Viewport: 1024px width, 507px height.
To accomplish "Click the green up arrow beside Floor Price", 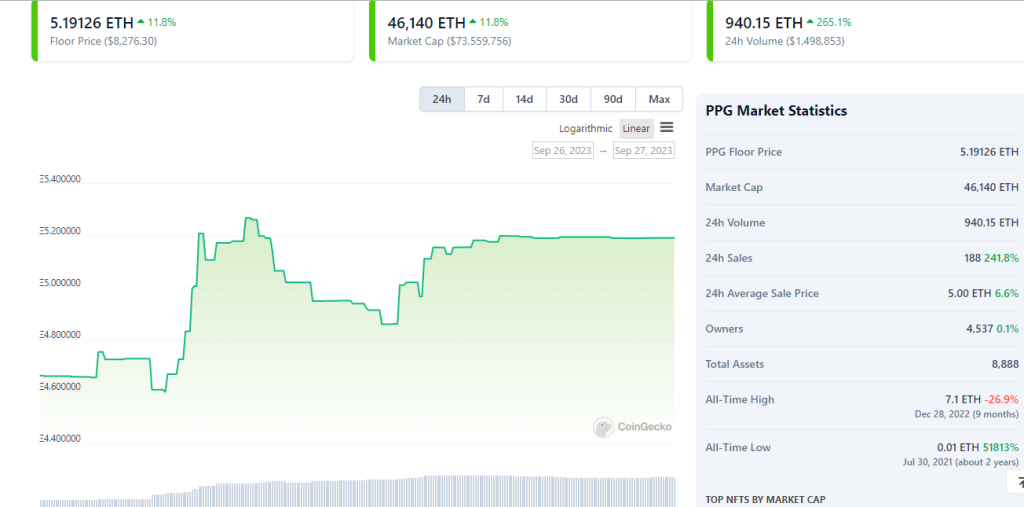I will point(140,22).
